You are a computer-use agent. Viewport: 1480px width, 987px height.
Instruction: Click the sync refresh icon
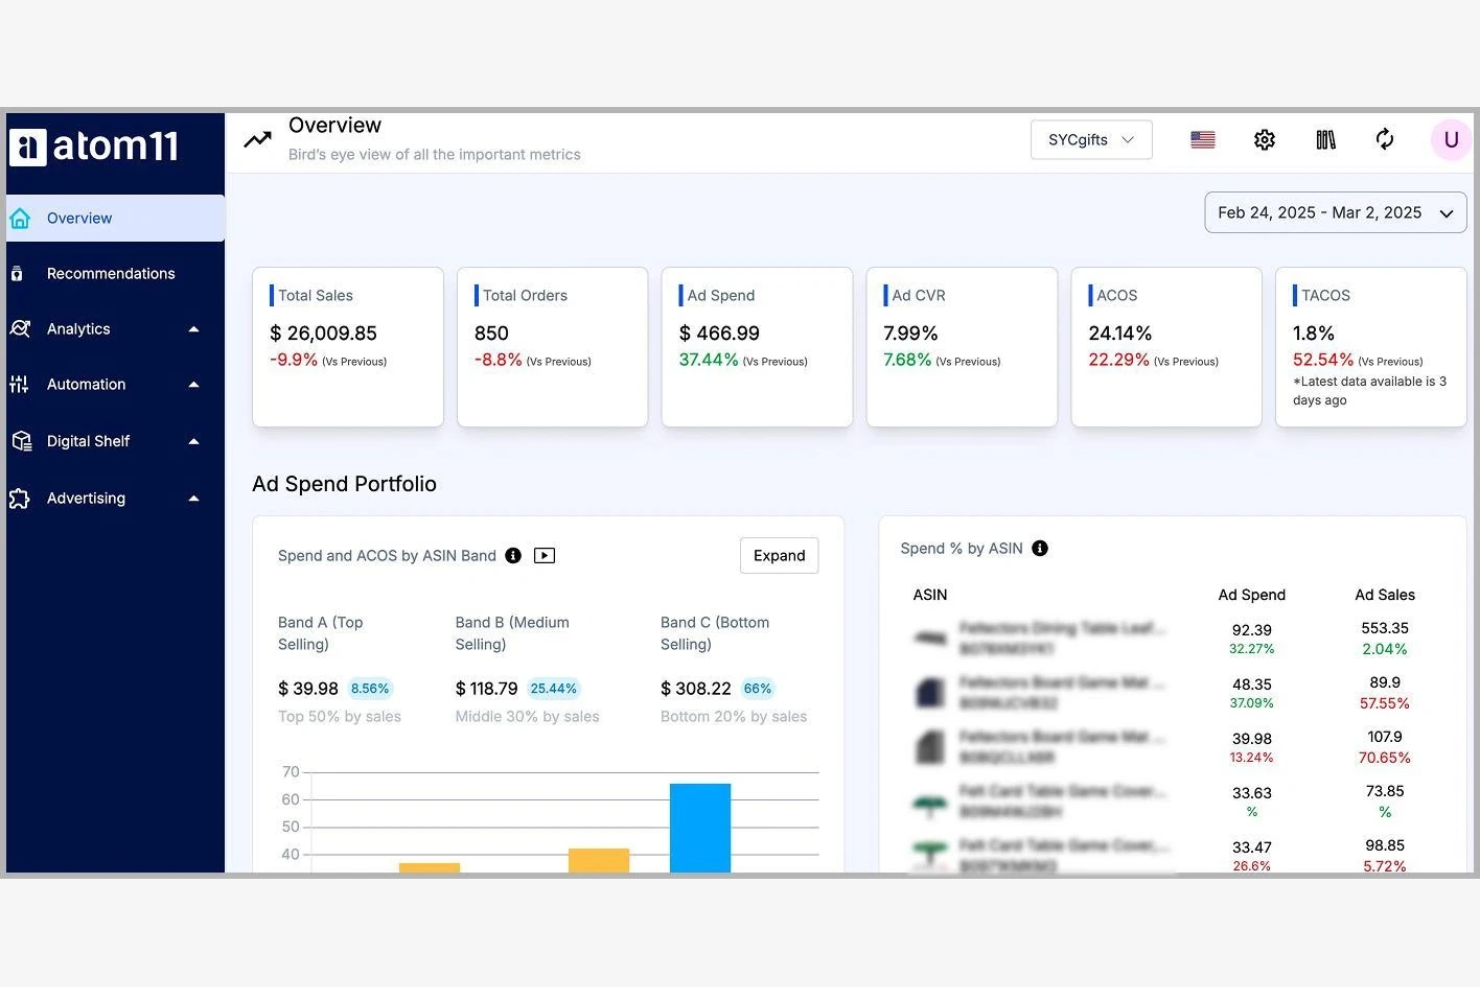(x=1385, y=139)
